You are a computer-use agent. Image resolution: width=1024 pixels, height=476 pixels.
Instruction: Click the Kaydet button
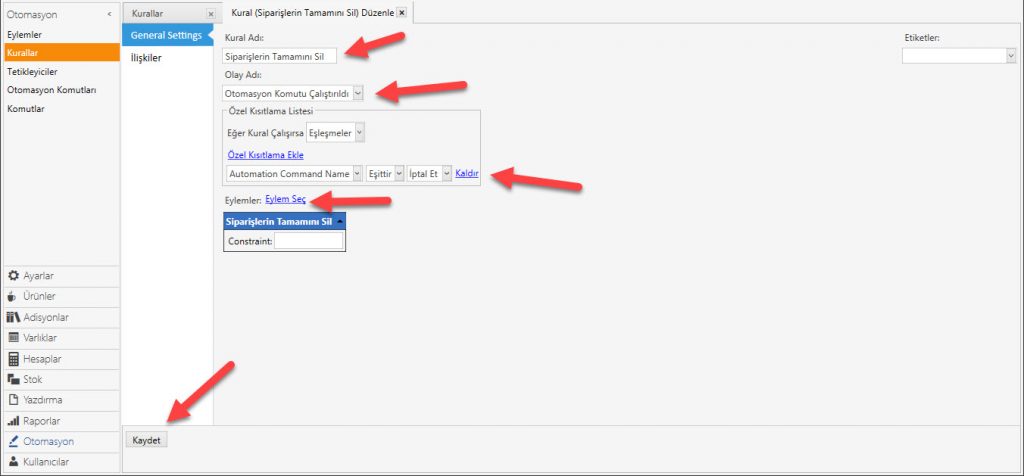coord(148,440)
